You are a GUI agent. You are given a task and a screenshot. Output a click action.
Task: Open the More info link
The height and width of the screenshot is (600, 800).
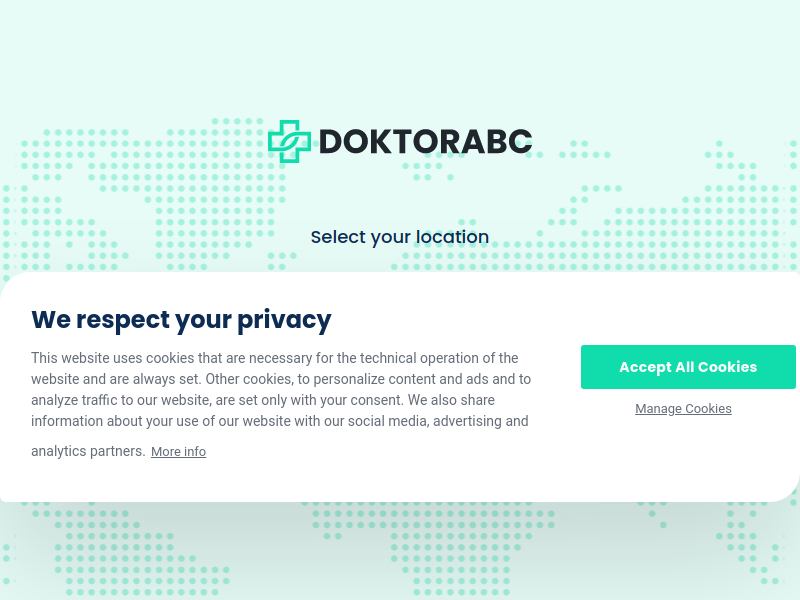pos(179,452)
